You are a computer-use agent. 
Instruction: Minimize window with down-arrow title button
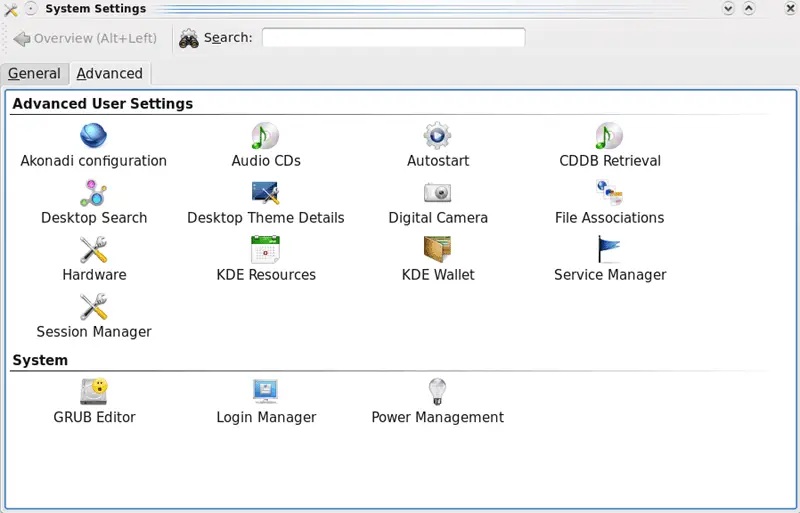click(x=729, y=9)
